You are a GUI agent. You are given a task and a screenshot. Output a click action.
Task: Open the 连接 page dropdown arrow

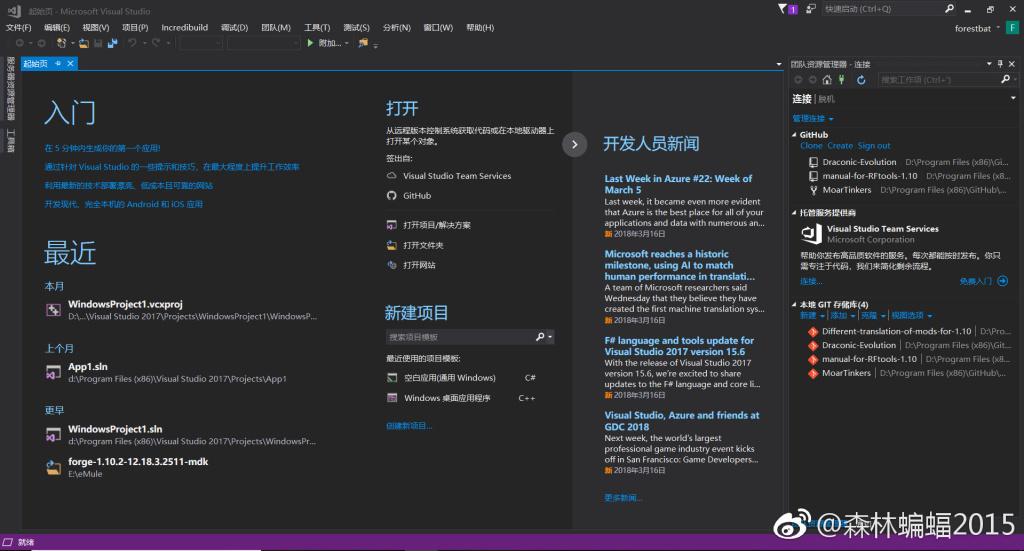click(x=1013, y=98)
